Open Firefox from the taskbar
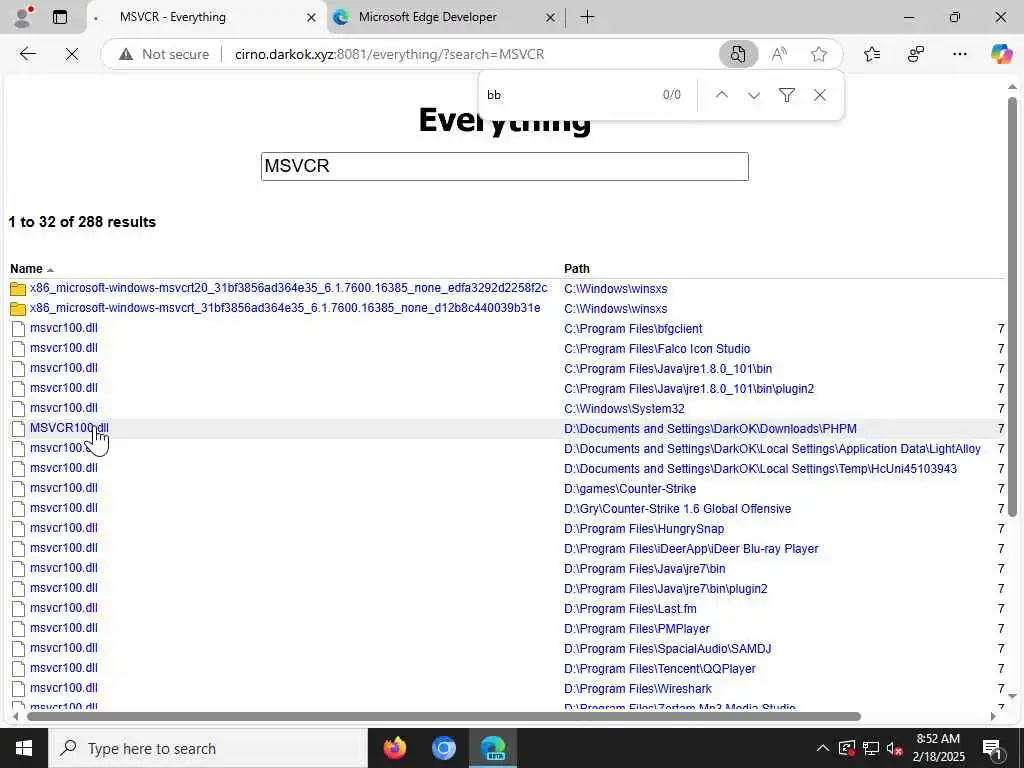The image size is (1024, 768). coord(394,748)
